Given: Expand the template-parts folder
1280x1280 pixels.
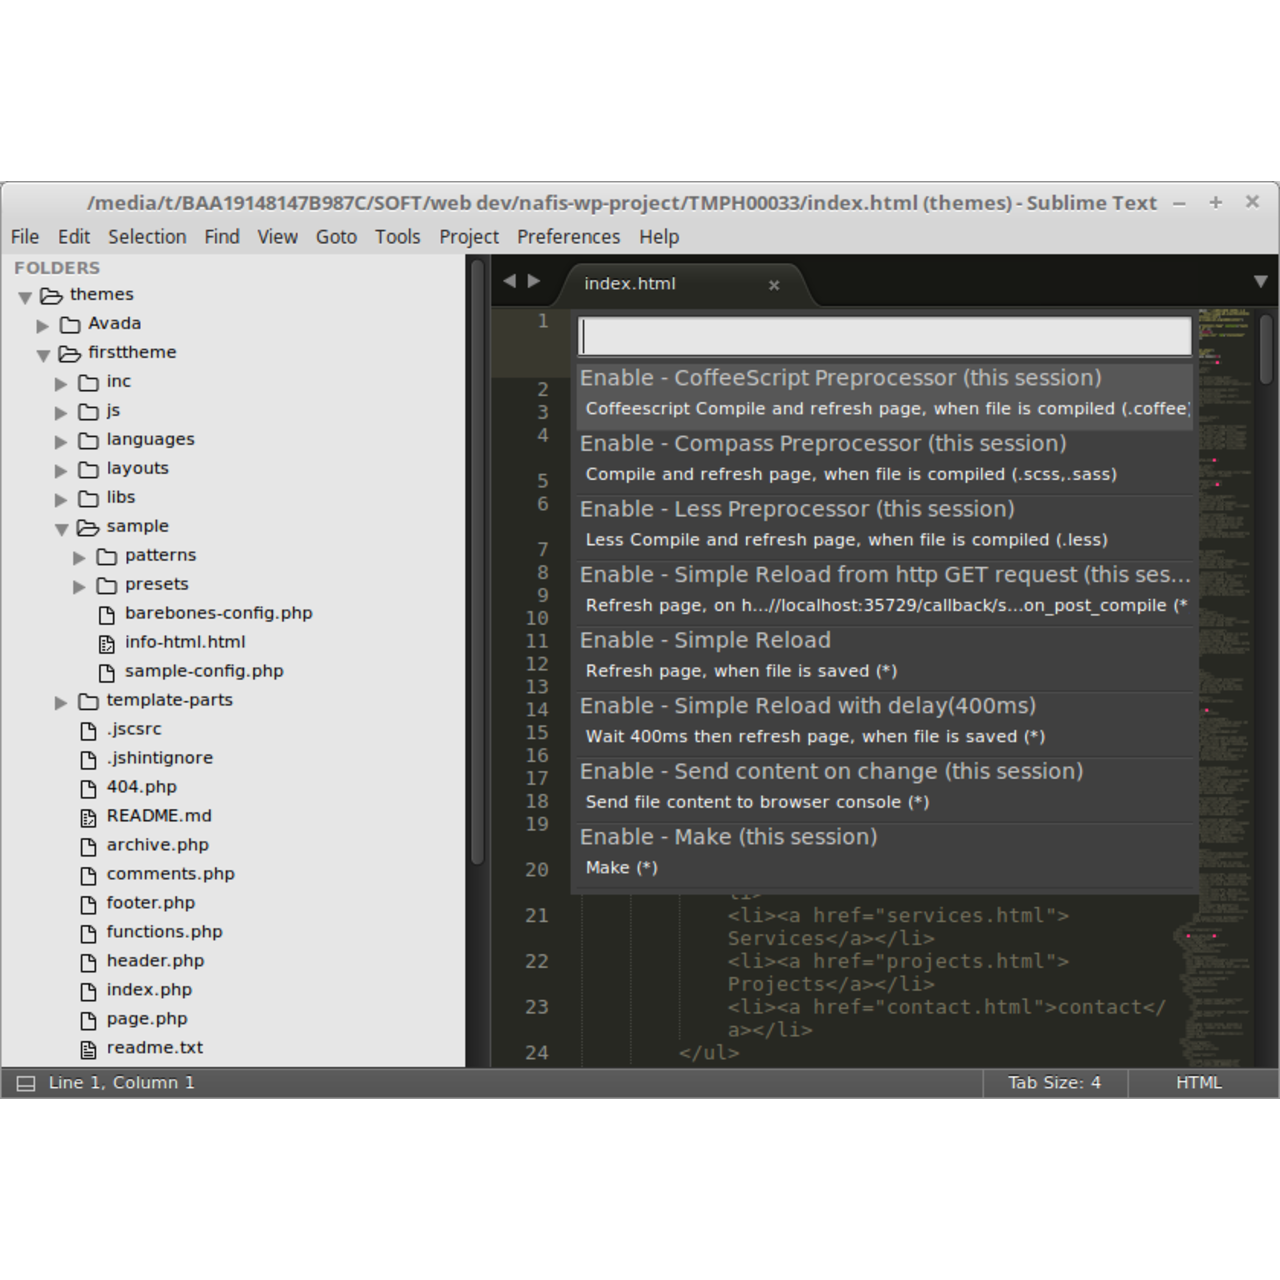Looking at the screenshot, I should point(61,702).
